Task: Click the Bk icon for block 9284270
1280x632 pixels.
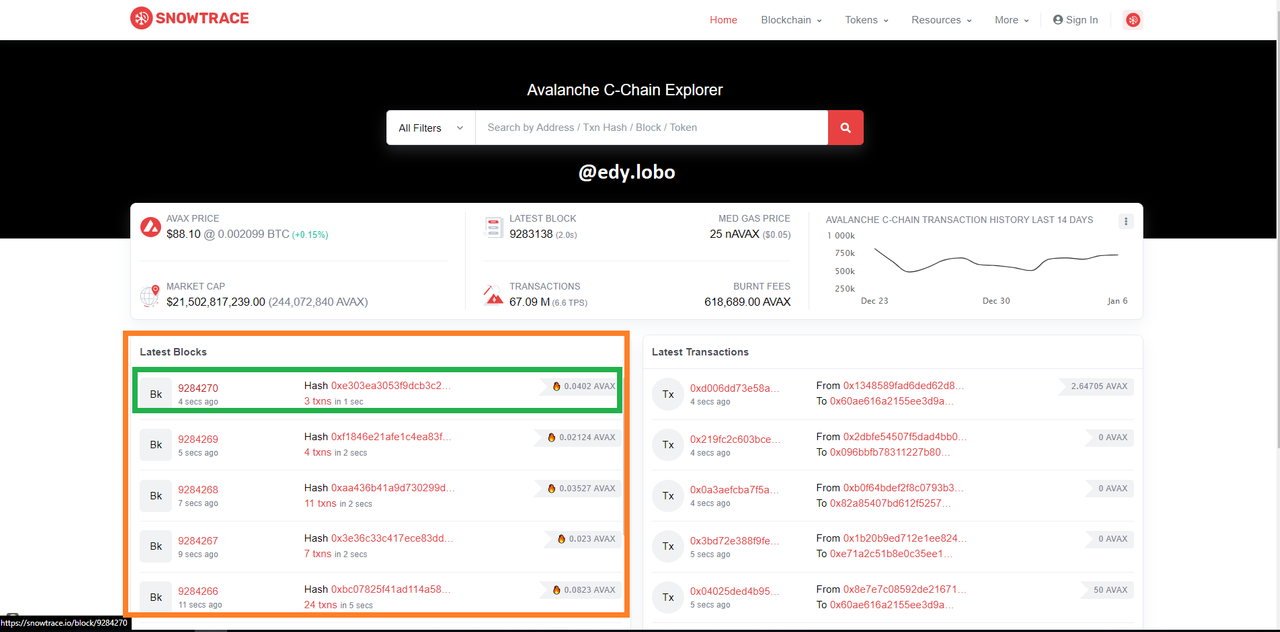Action: click(156, 394)
